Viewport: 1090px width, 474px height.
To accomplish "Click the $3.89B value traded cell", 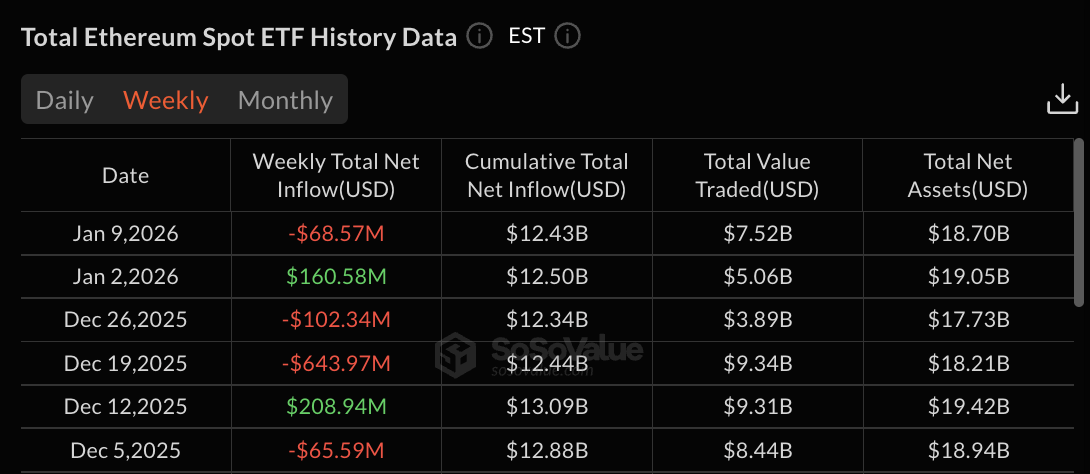I will (758, 320).
